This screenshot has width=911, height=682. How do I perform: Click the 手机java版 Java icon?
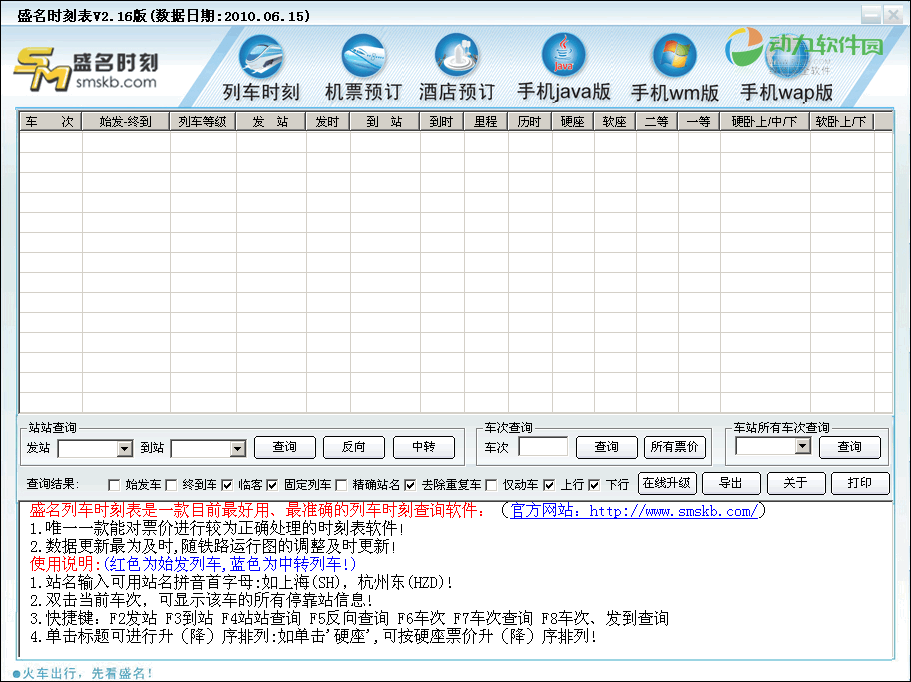[564, 55]
